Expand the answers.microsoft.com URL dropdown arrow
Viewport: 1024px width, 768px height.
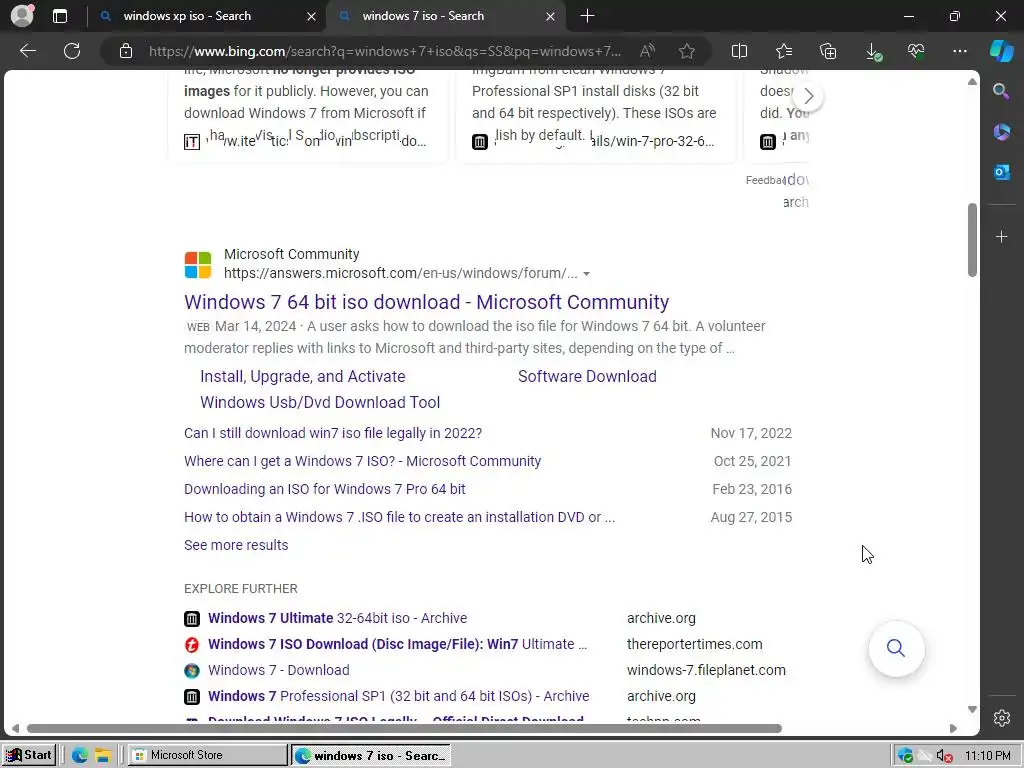(586, 274)
